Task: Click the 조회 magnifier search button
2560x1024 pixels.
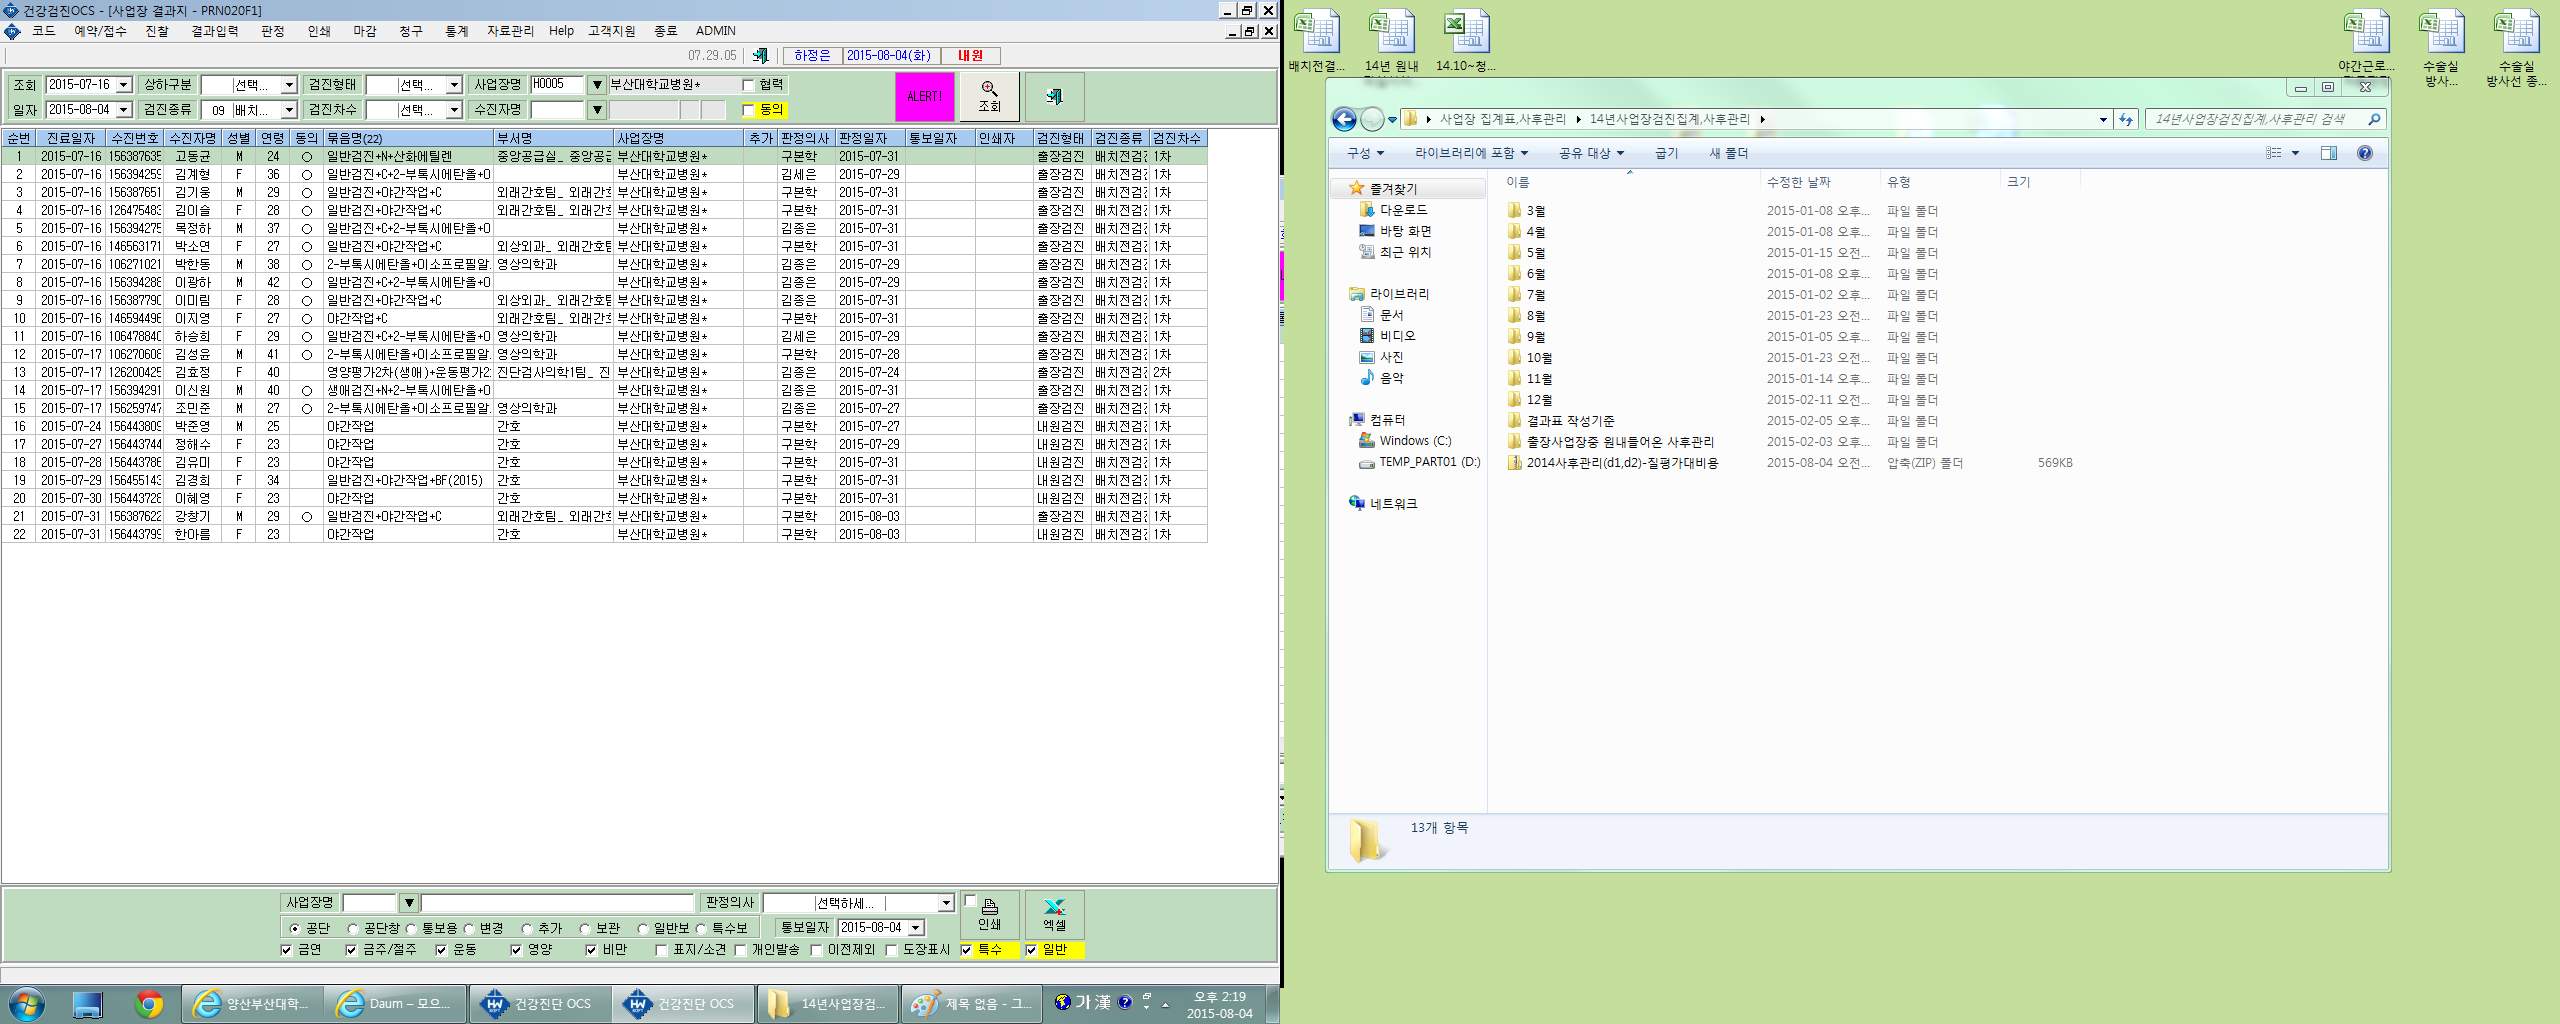Action: click(989, 96)
